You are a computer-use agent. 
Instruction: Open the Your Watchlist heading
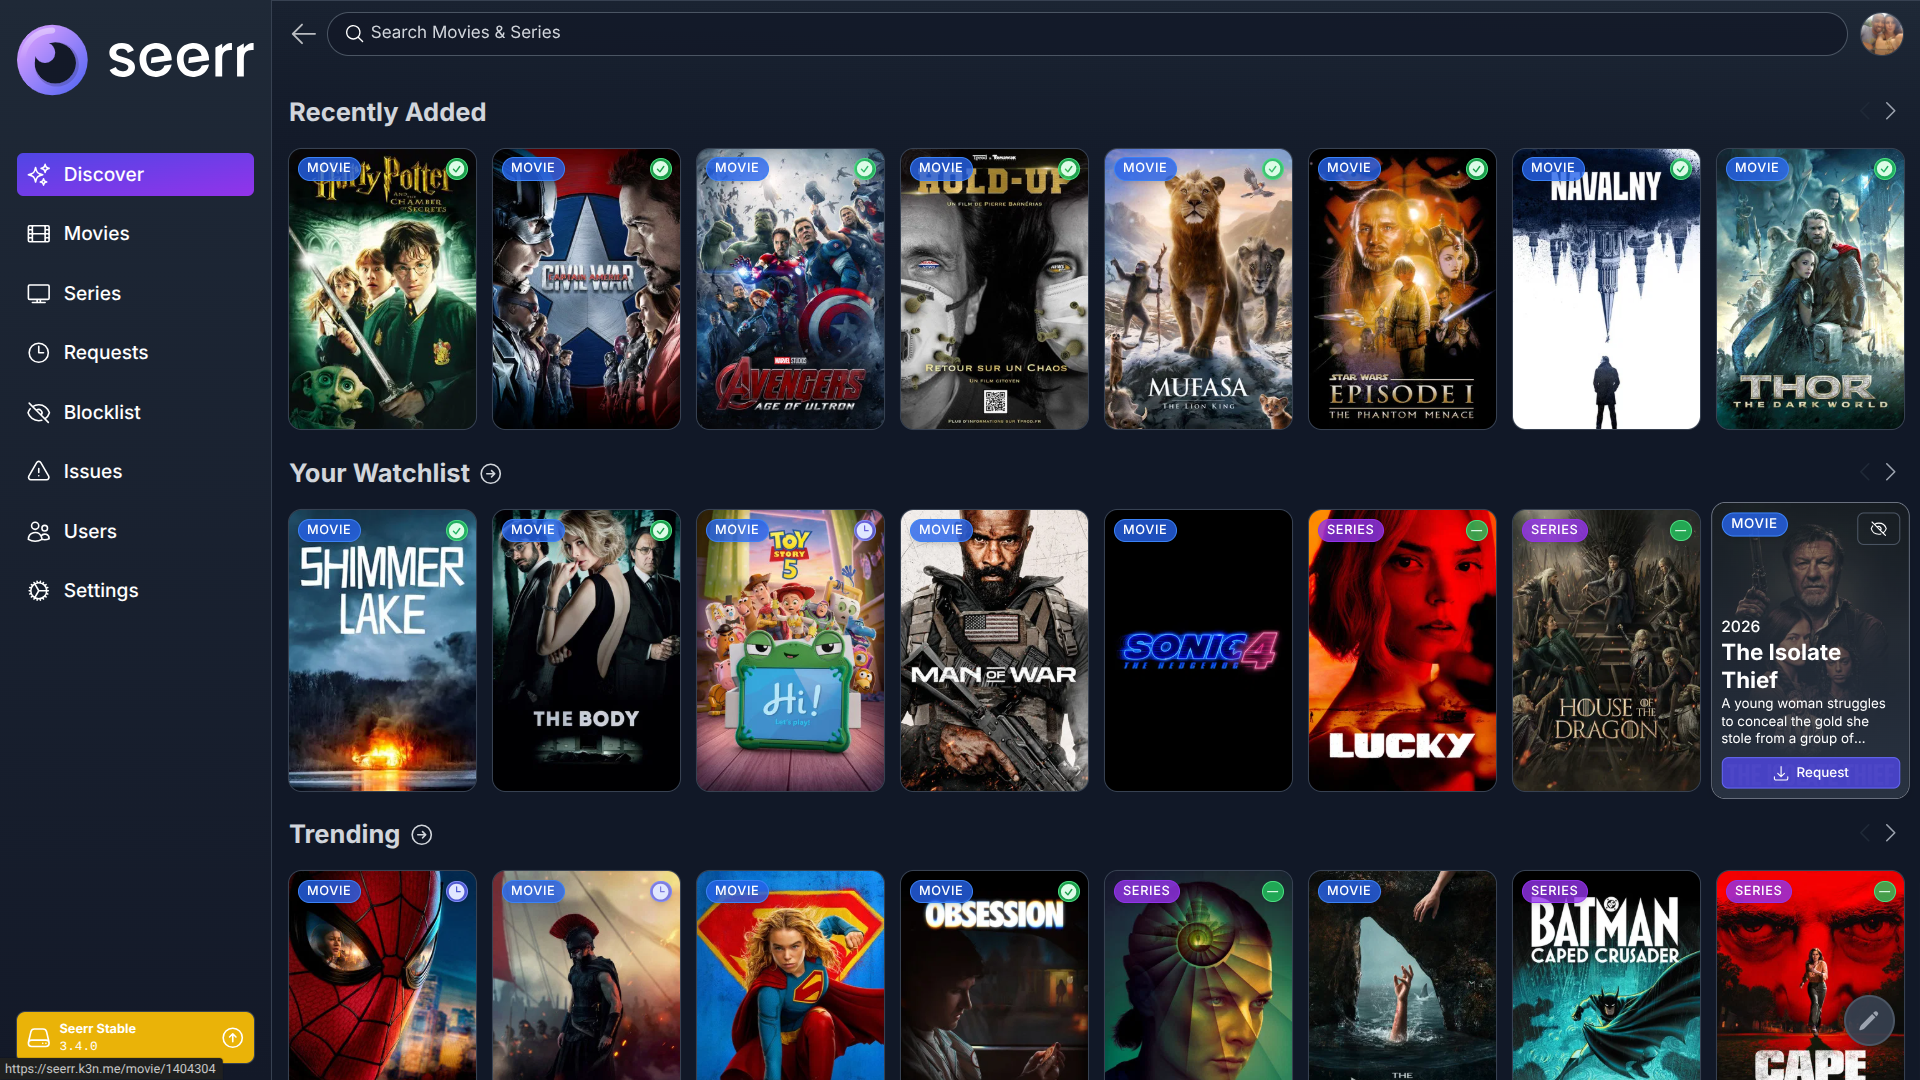(379, 473)
